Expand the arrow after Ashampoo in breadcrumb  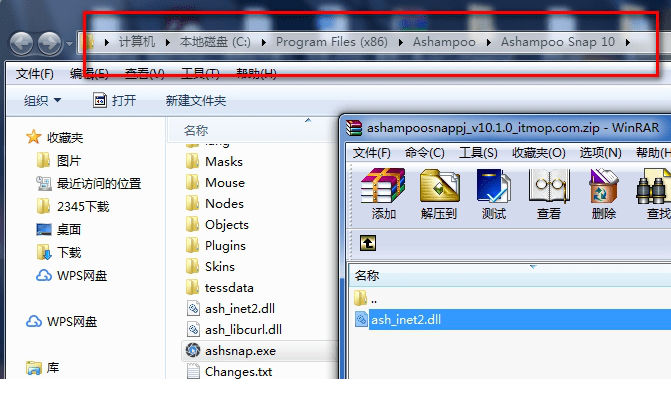click(x=488, y=42)
